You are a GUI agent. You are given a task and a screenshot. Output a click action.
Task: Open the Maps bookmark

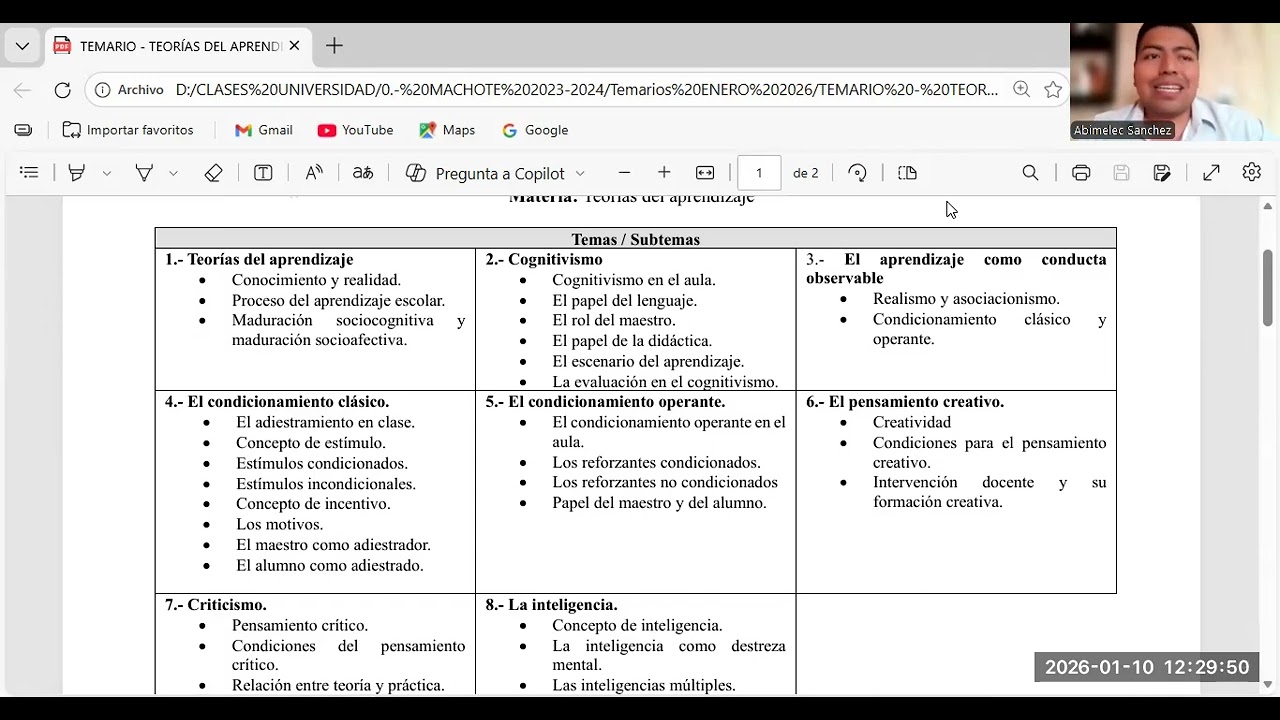tap(447, 130)
